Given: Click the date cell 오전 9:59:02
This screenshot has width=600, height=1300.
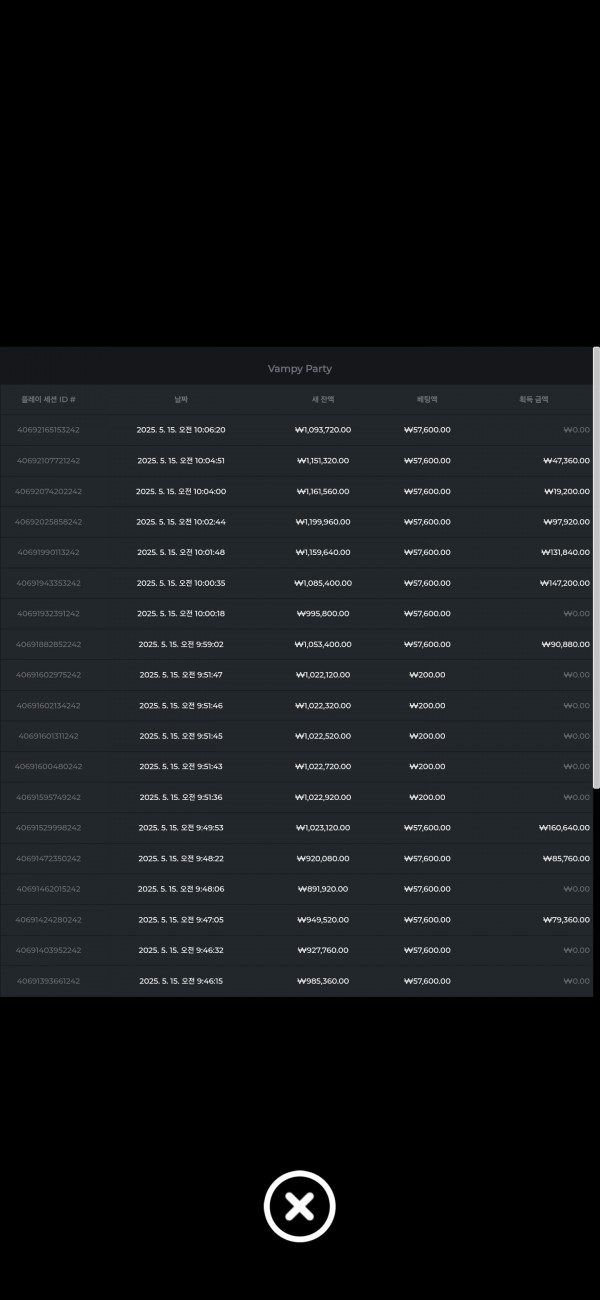Looking at the screenshot, I should 181,645.
